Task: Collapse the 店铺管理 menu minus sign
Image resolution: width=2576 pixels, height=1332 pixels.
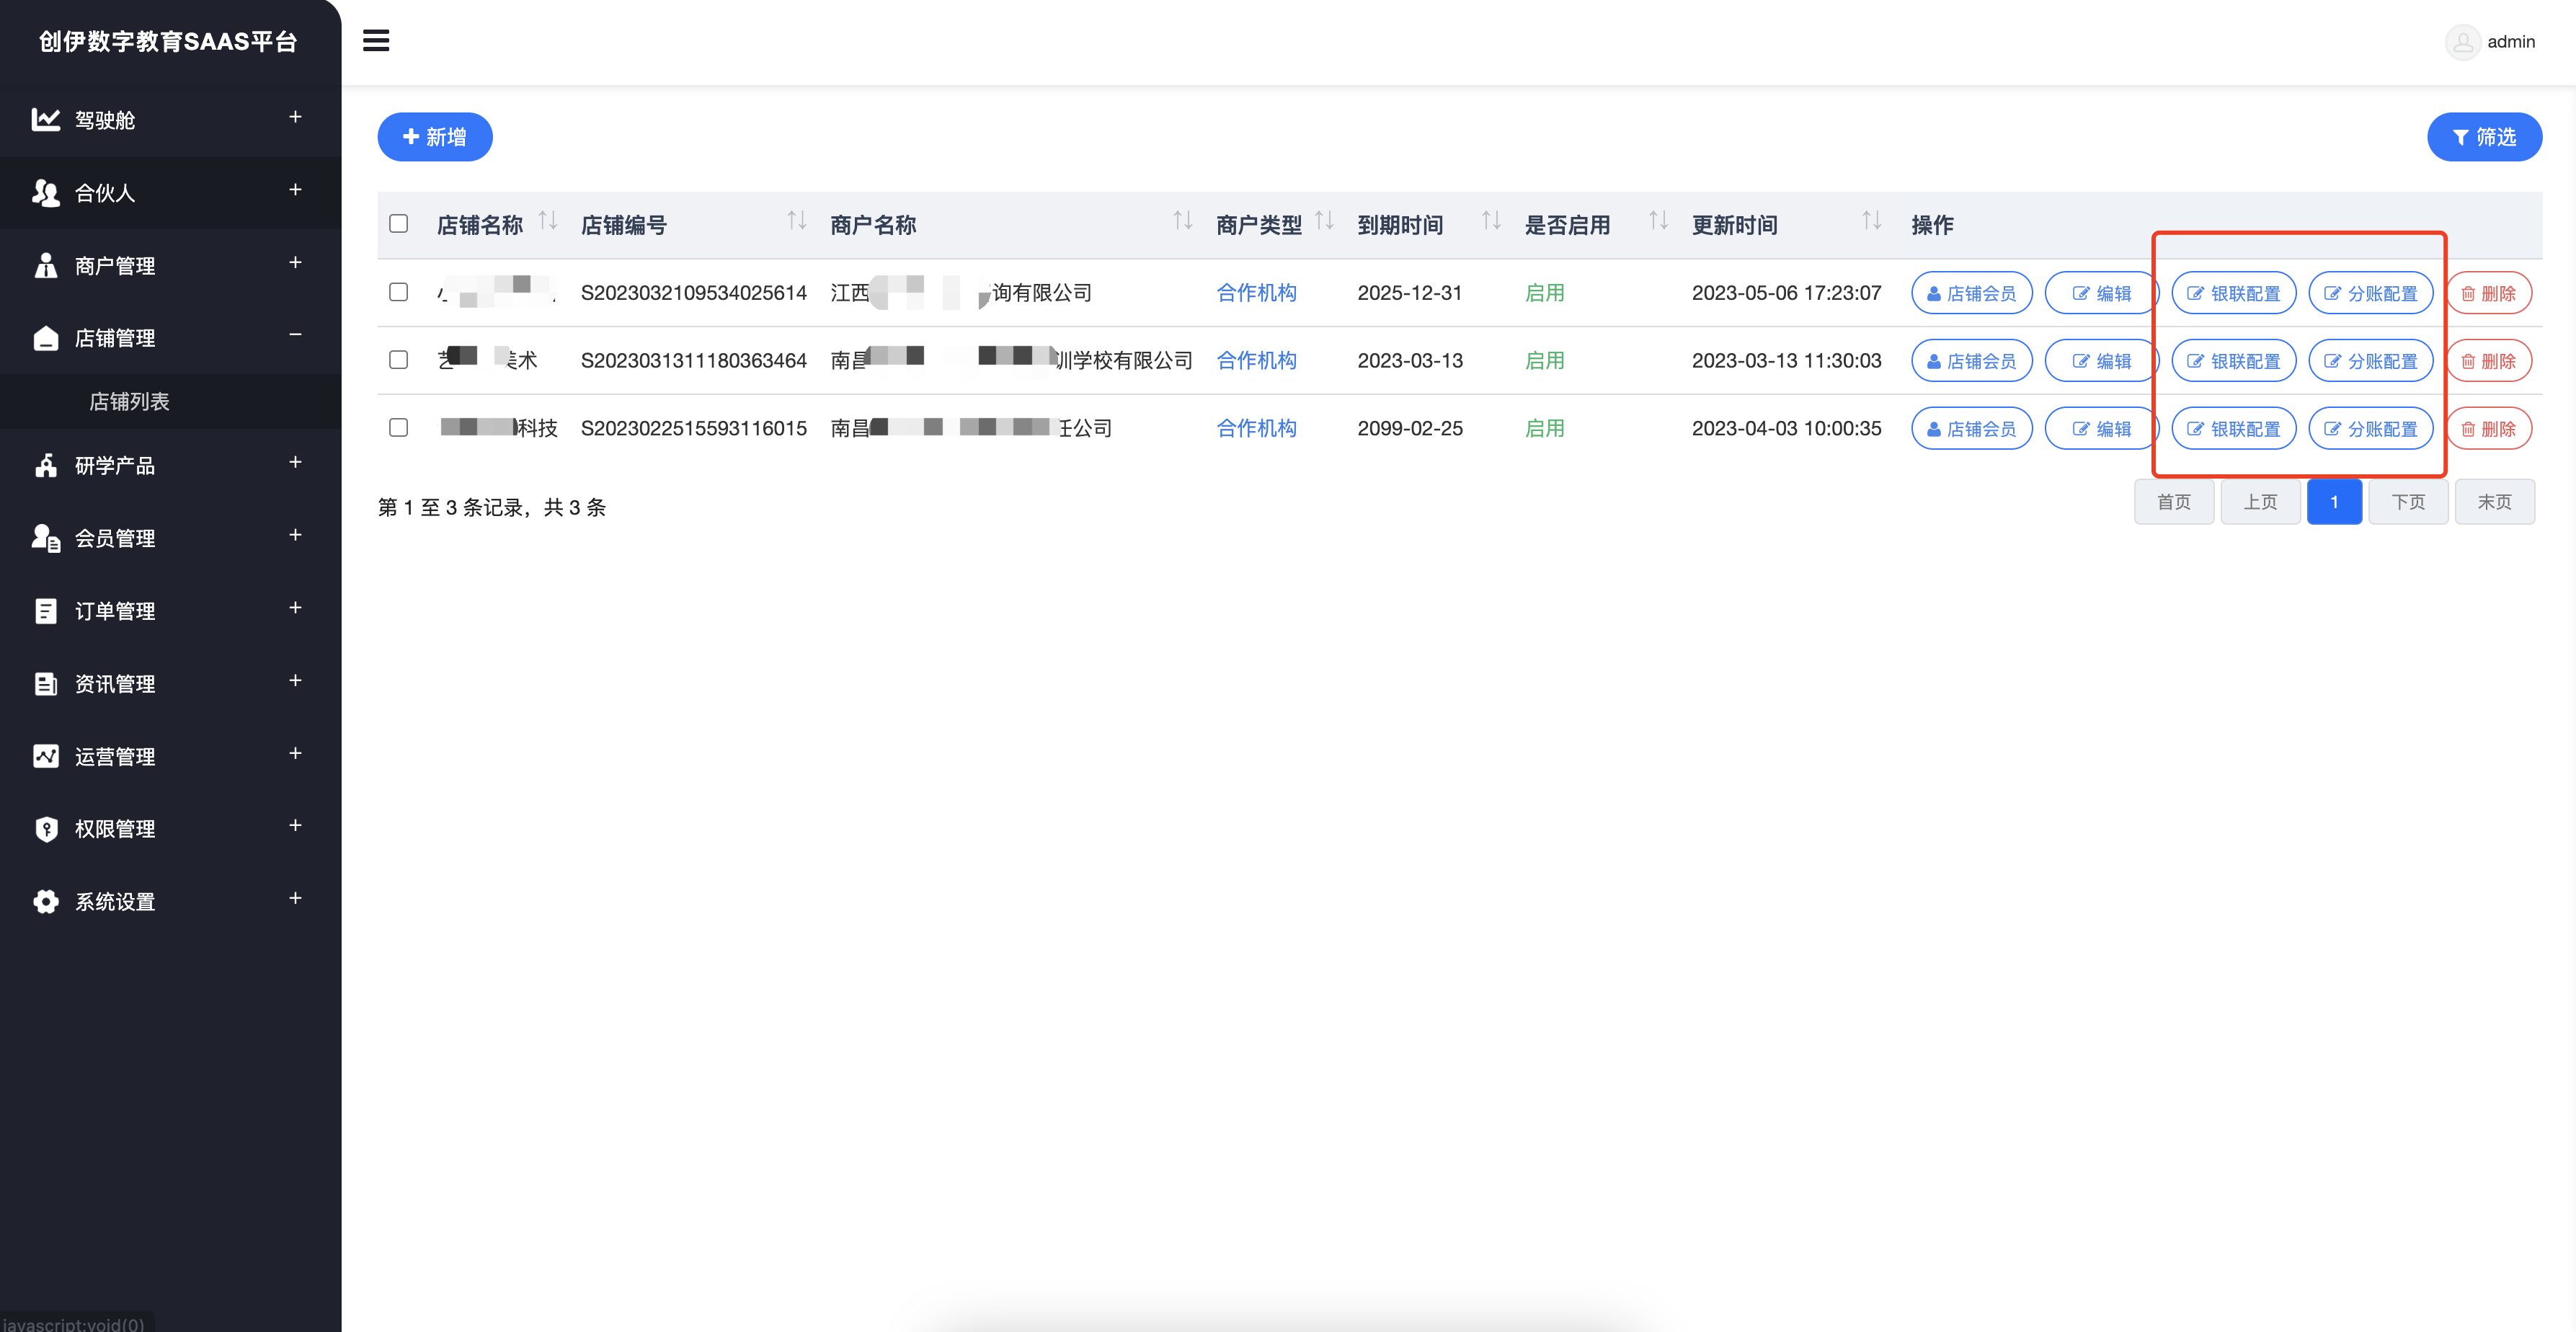Action: click(x=295, y=334)
